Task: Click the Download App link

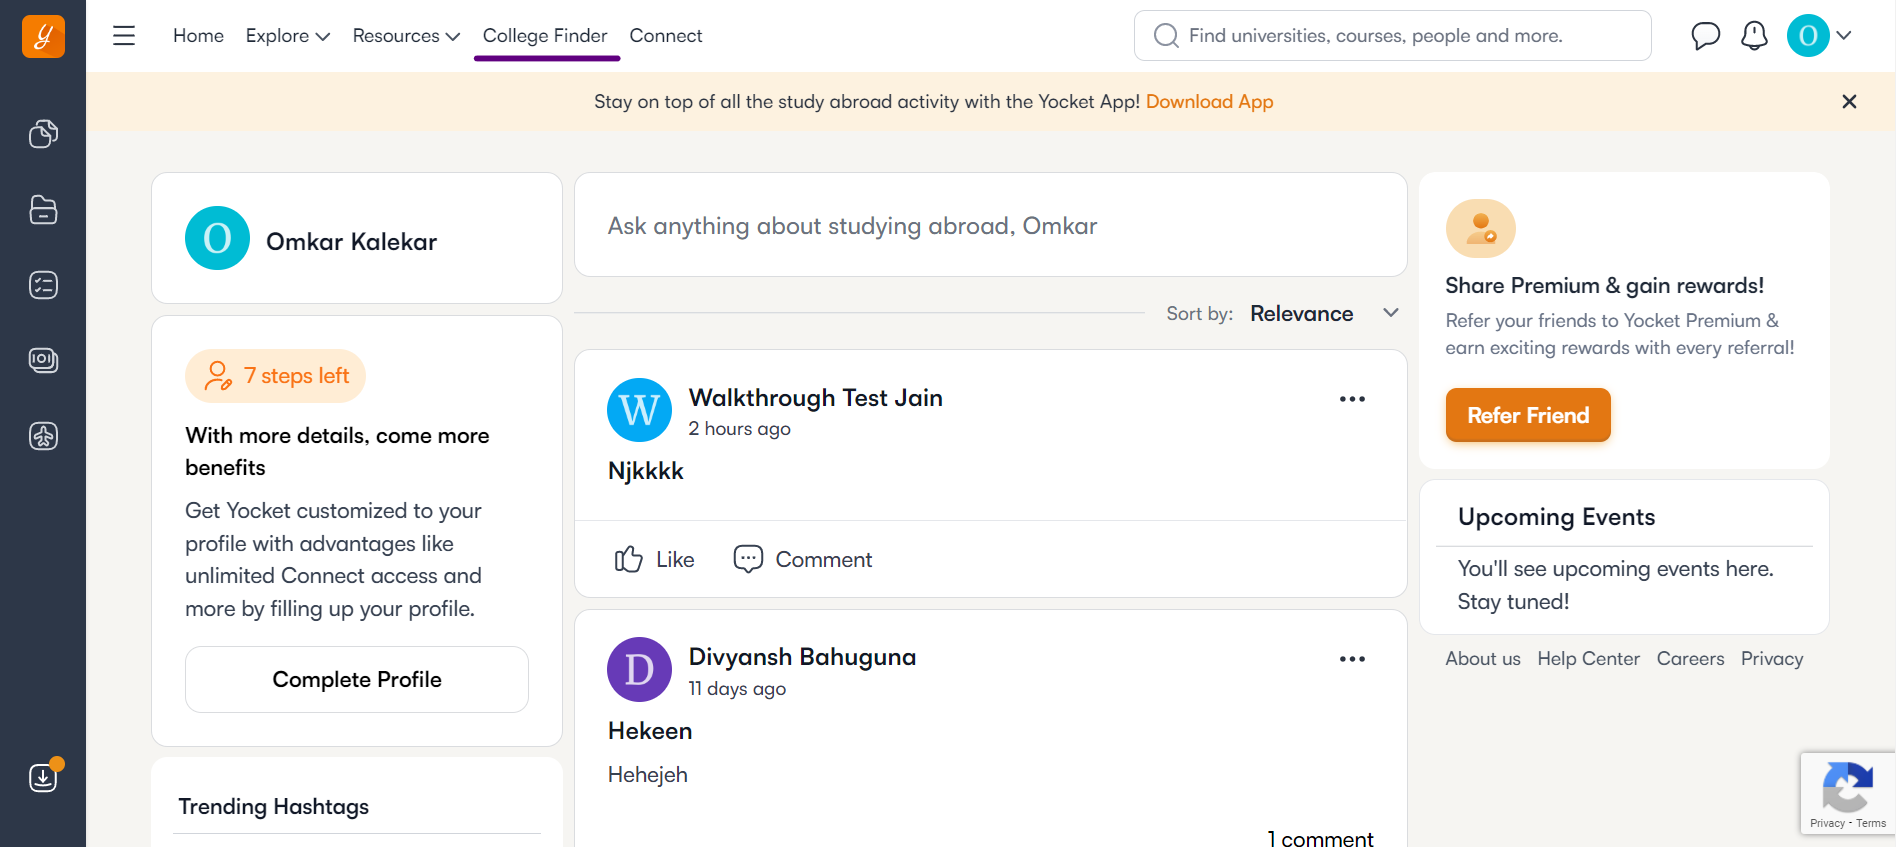Action: (x=1209, y=102)
